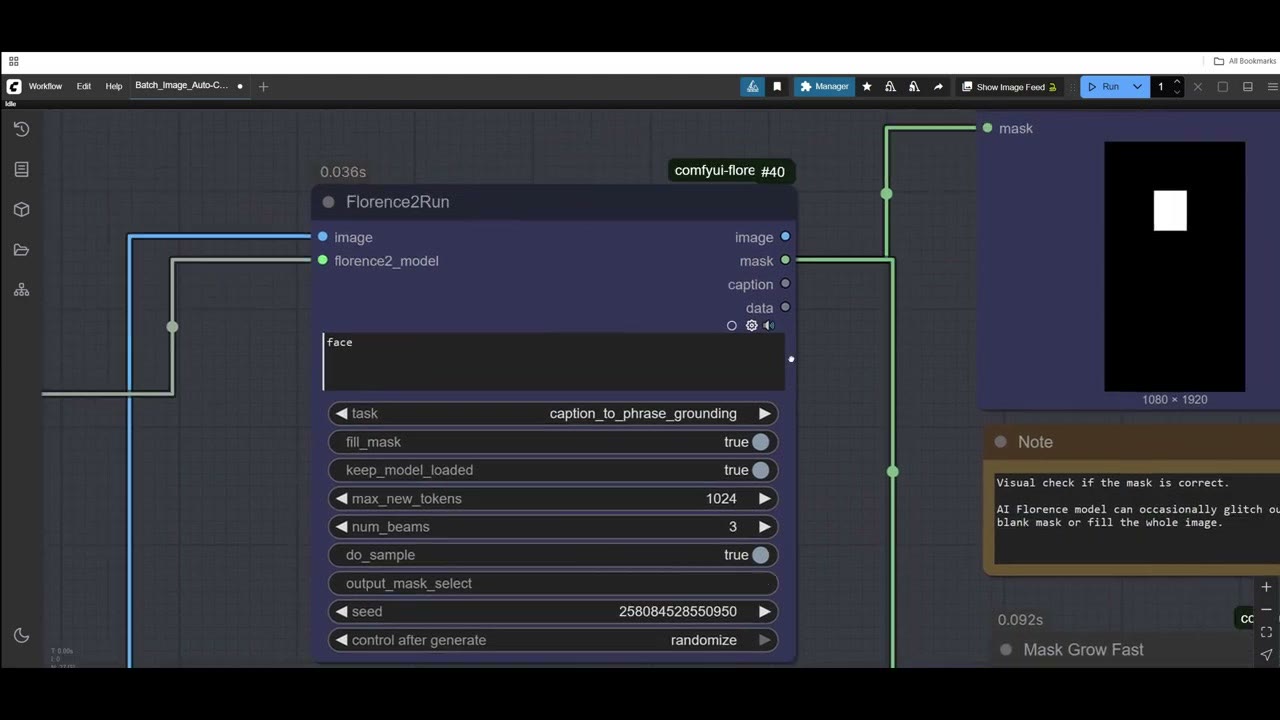Run the workflow with the Run button
The width and height of the screenshot is (1280, 720).
point(1104,87)
